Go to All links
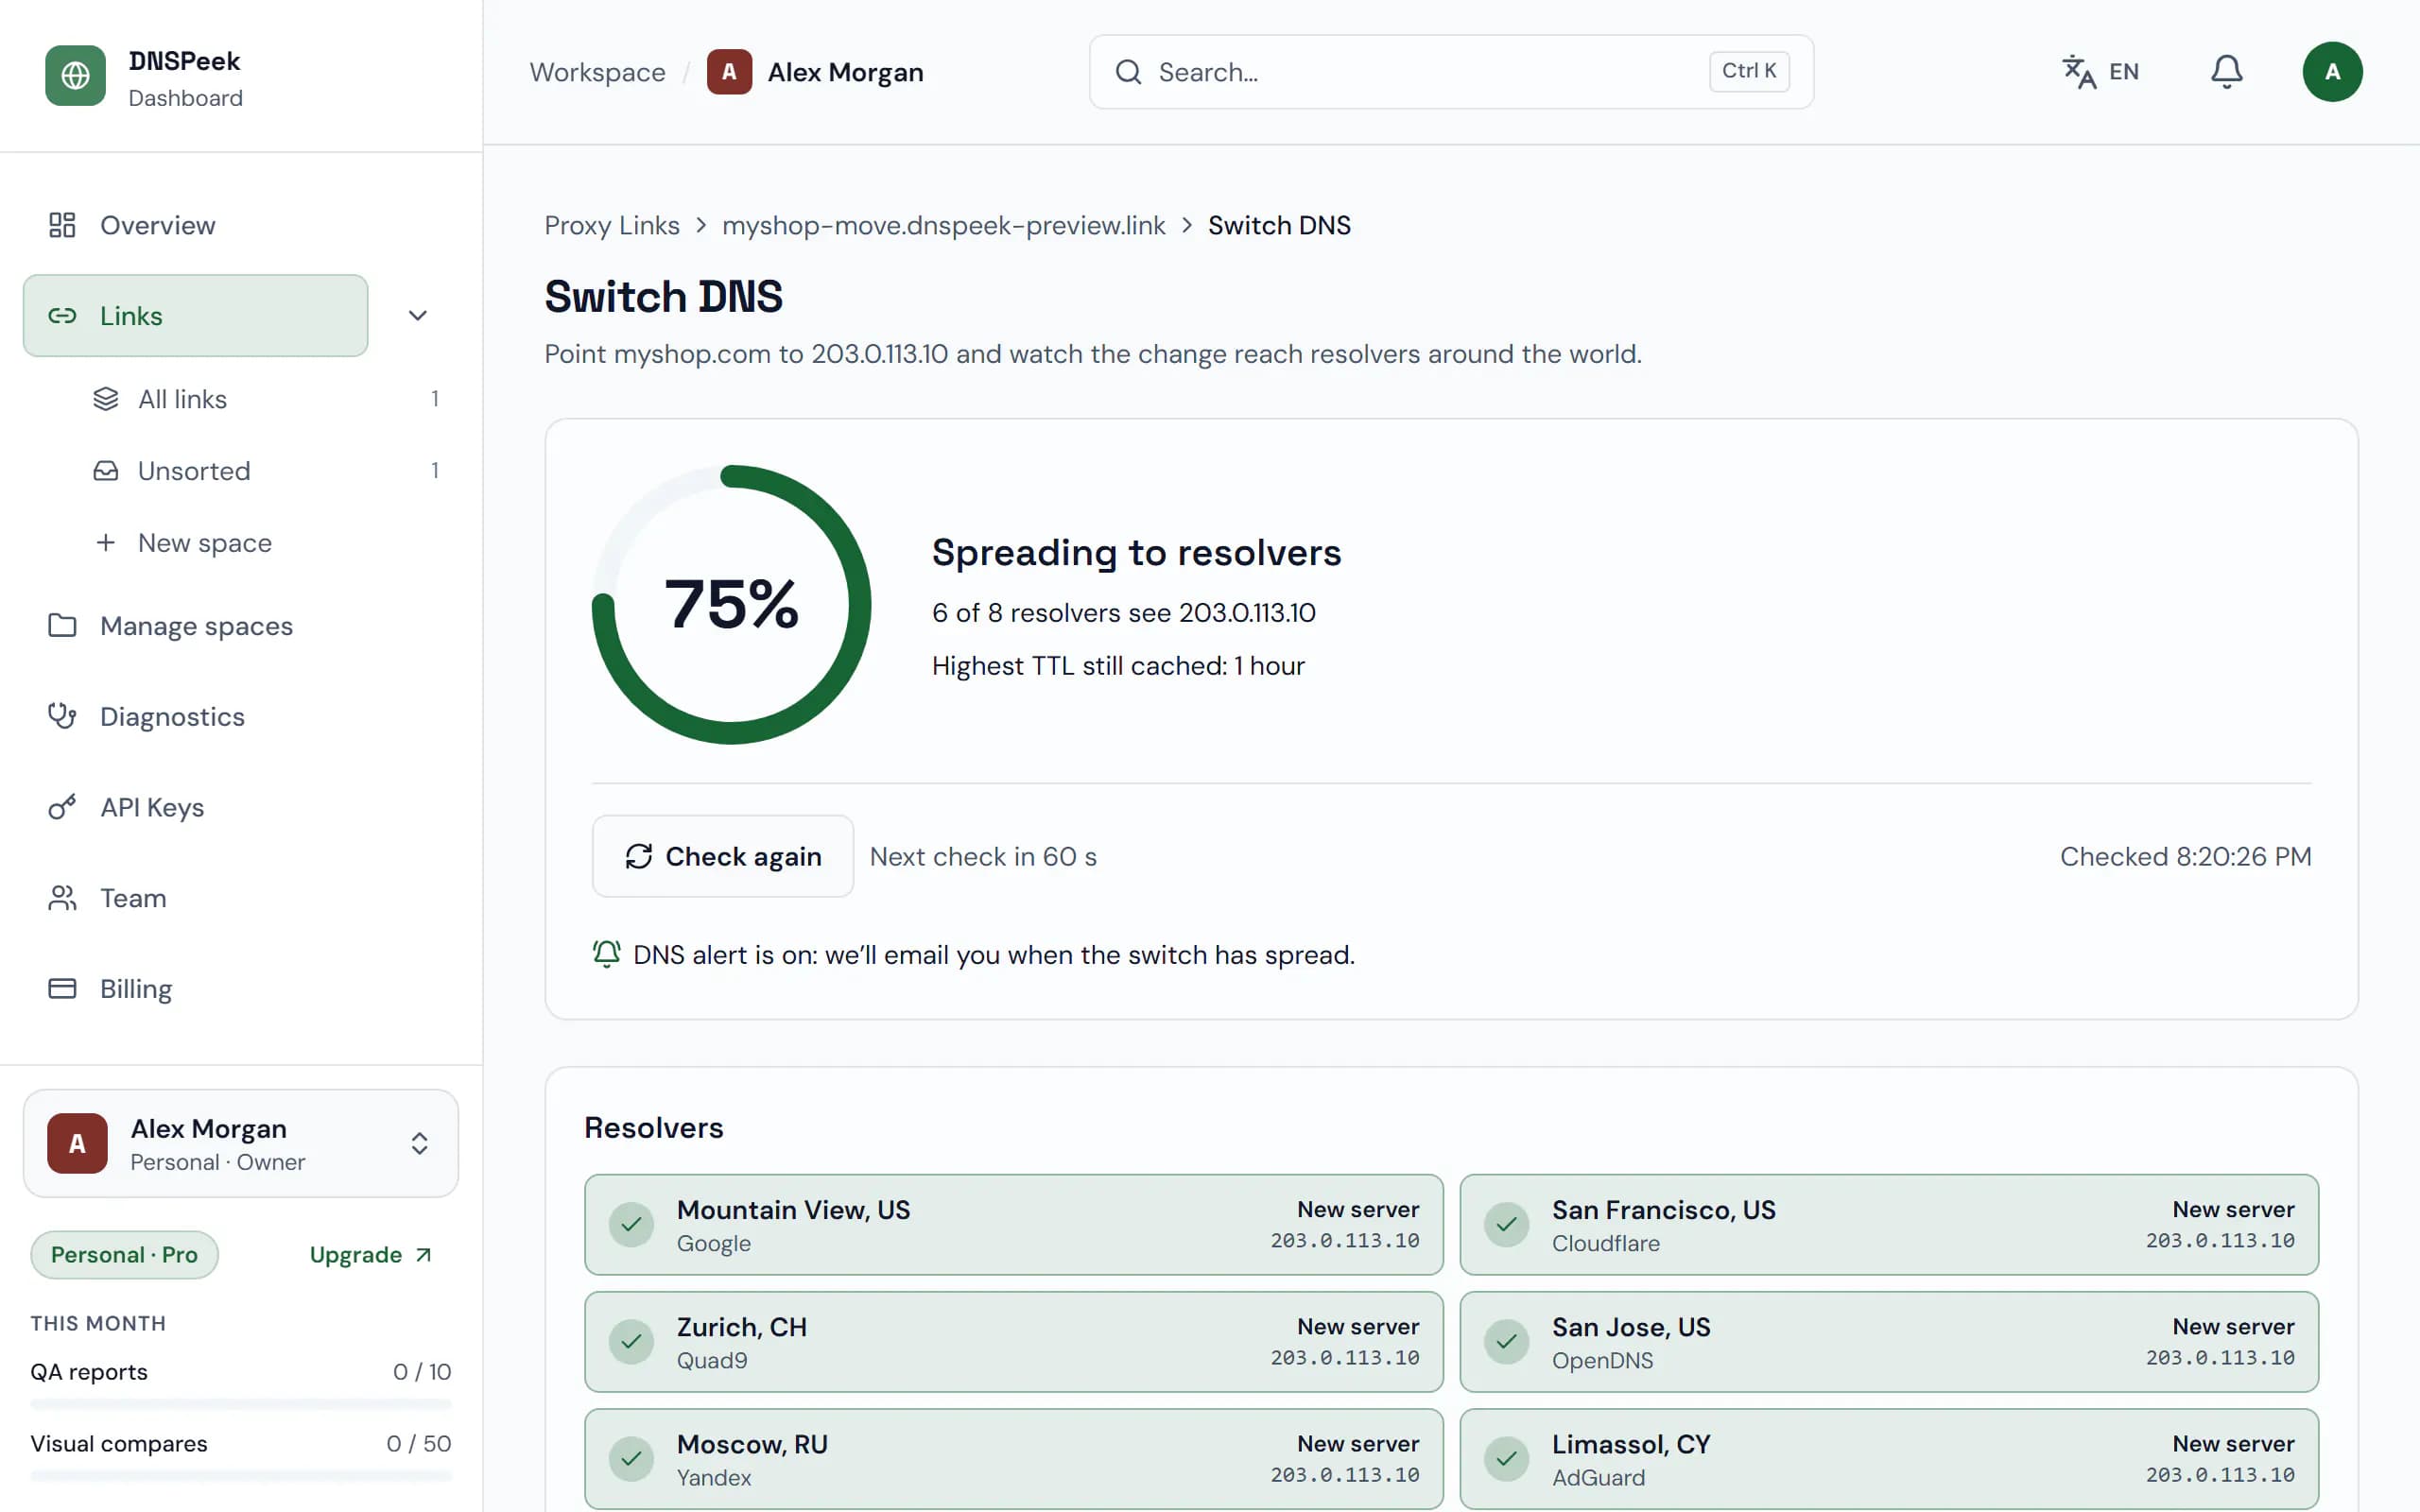Screen dimensions: 2420x1512 click(x=265, y=399)
